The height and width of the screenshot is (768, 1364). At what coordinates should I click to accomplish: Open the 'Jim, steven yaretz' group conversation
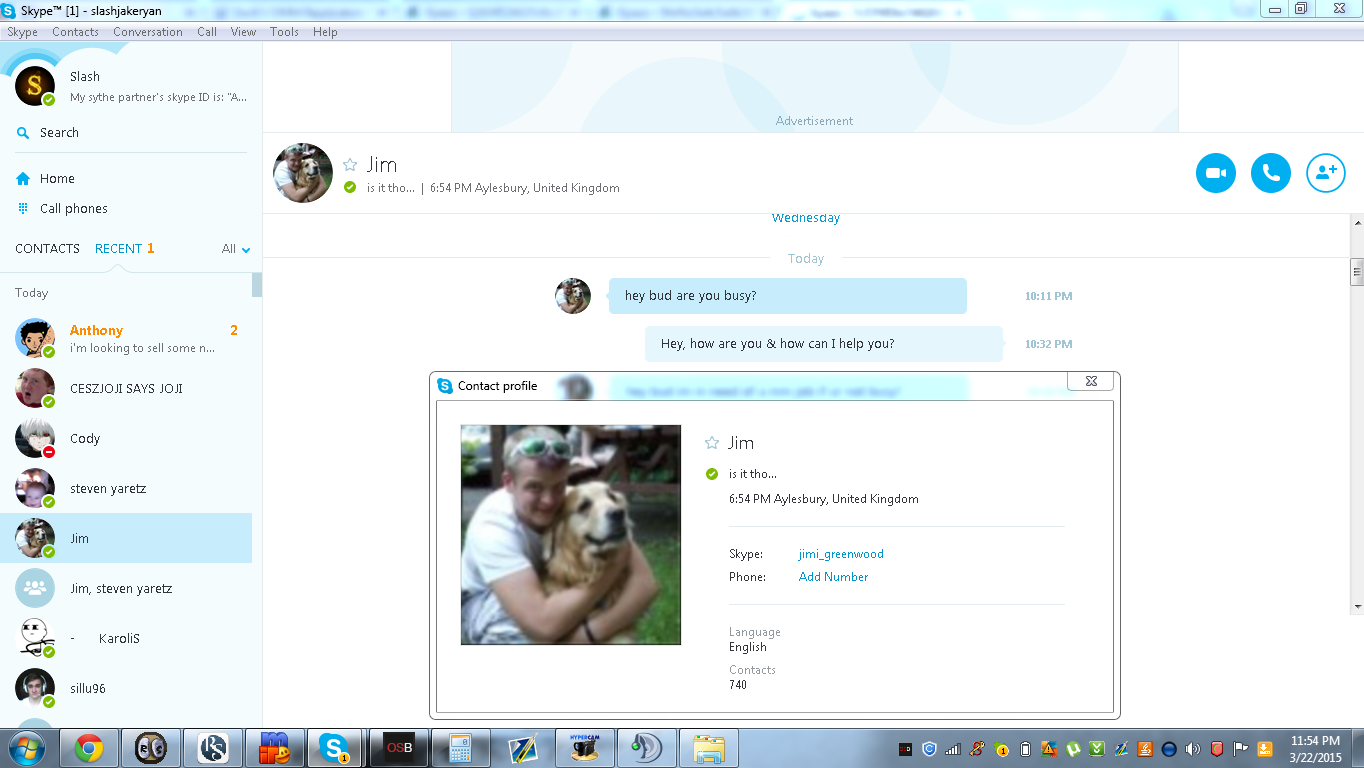[126, 588]
